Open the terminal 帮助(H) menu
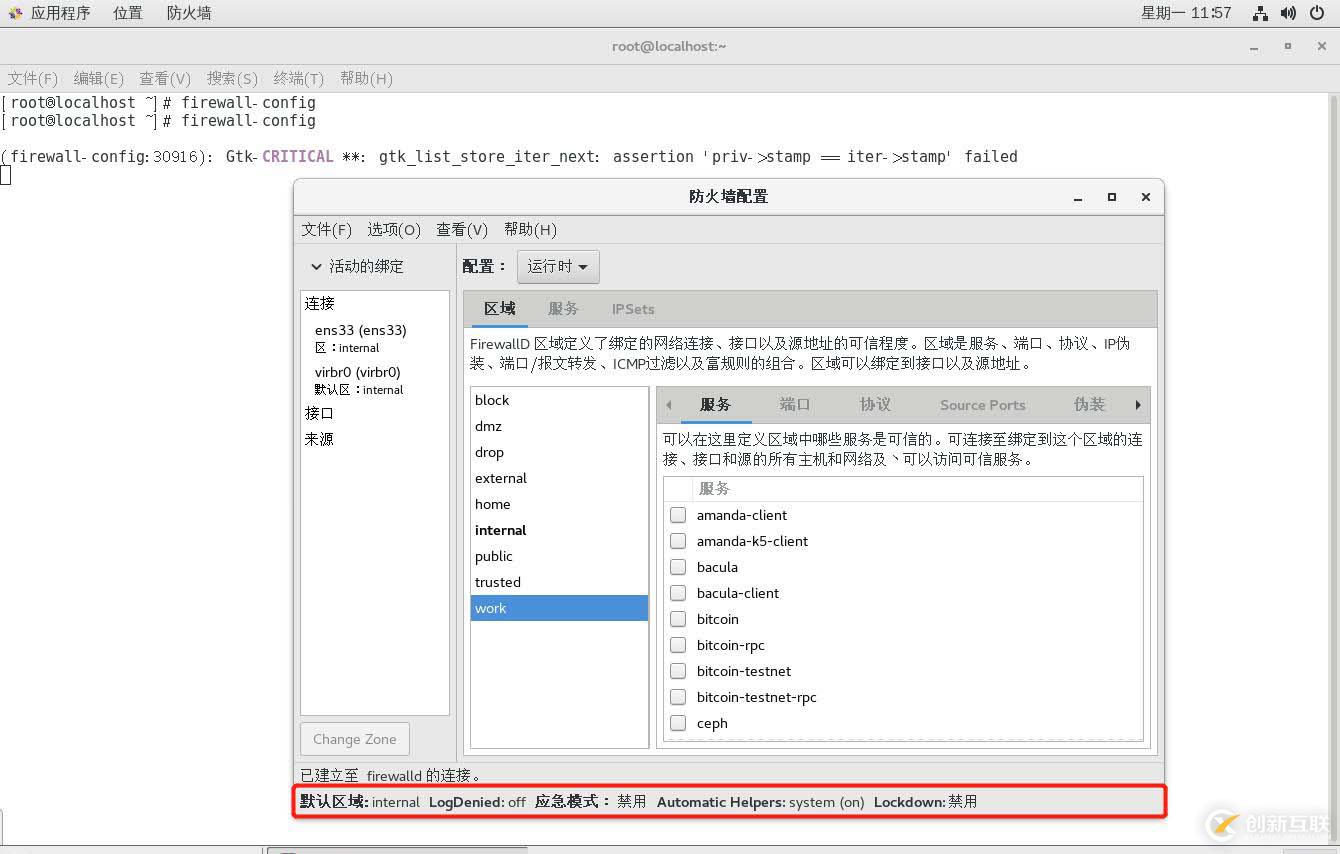 click(x=366, y=78)
